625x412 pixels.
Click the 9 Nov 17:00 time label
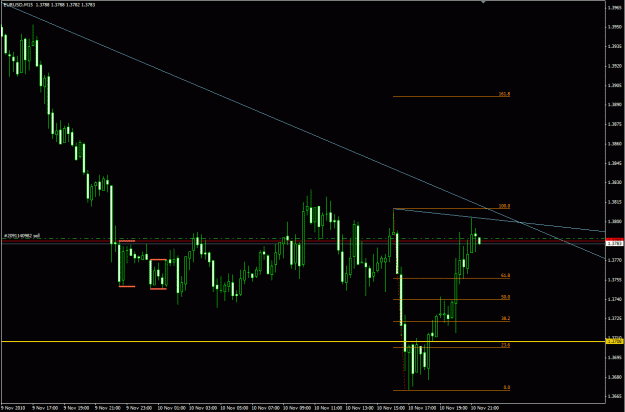click(45, 408)
